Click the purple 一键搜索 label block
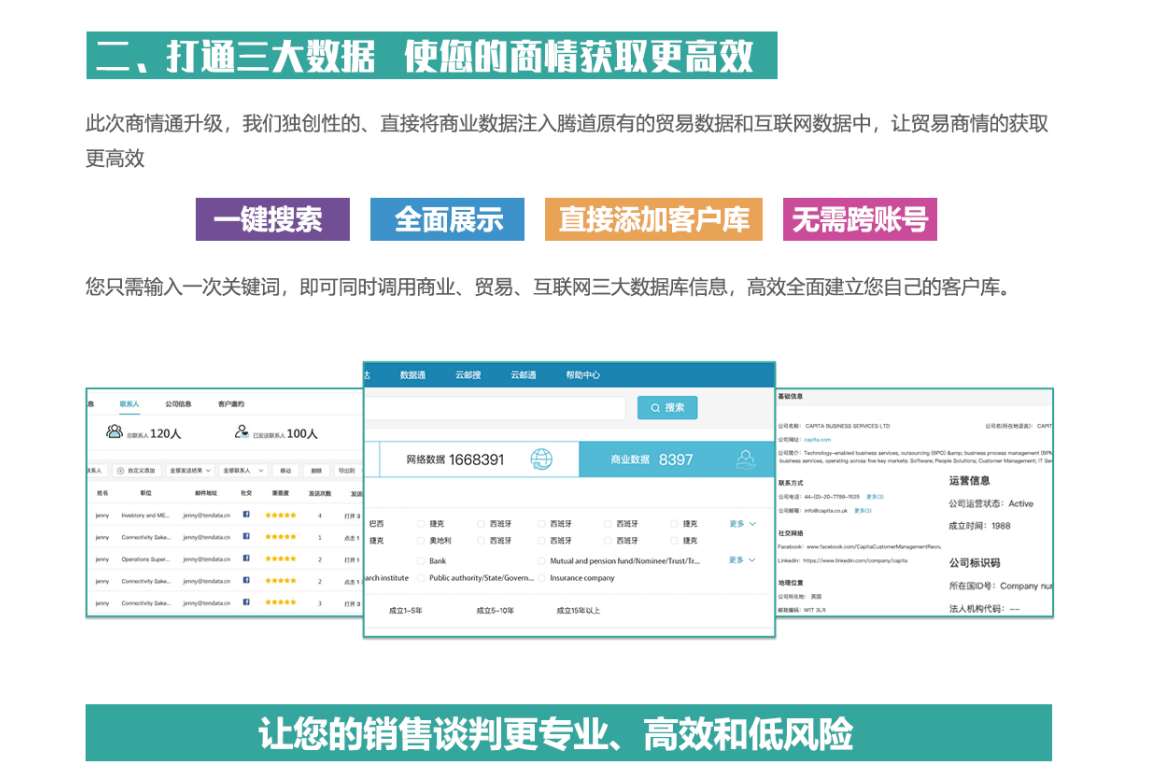This screenshot has width=1151, height=776. coord(272,219)
